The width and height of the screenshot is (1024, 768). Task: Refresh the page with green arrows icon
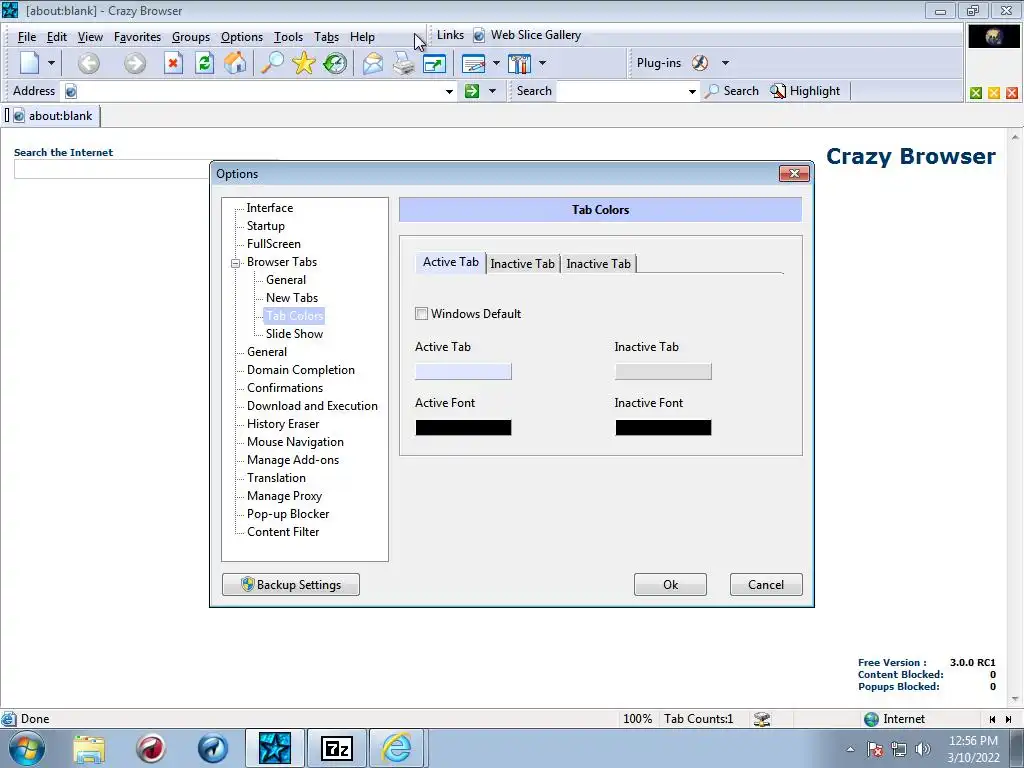tap(204, 63)
